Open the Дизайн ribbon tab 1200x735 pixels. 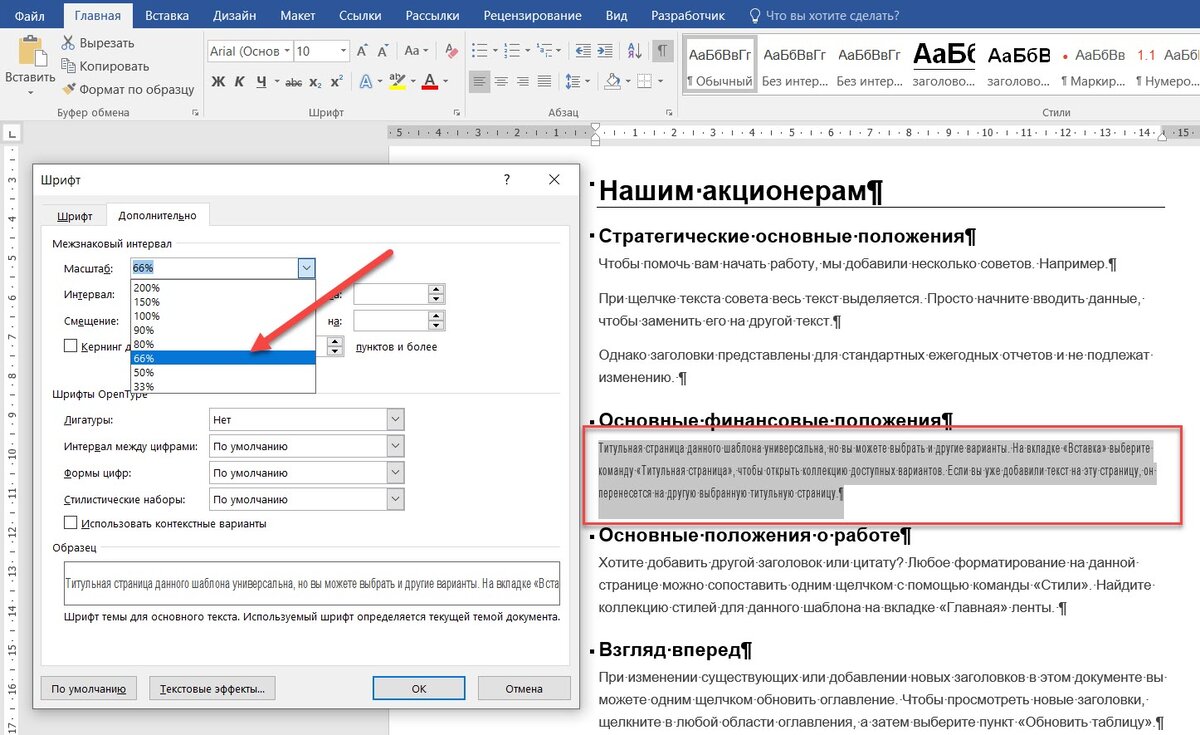[x=235, y=16]
